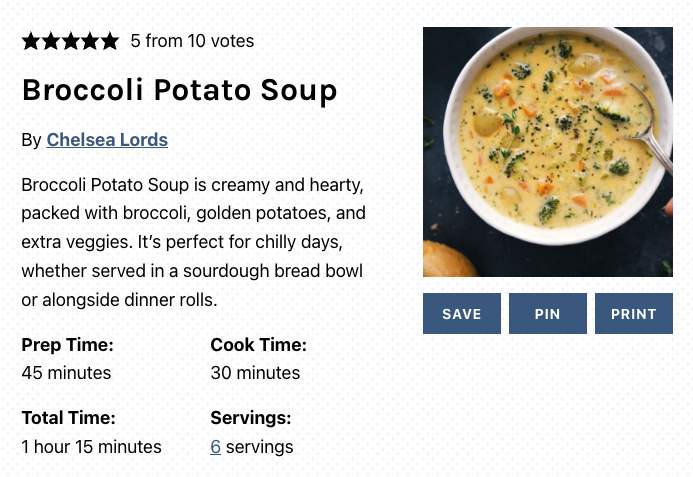Click the 6 servings number link

coord(215,447)
